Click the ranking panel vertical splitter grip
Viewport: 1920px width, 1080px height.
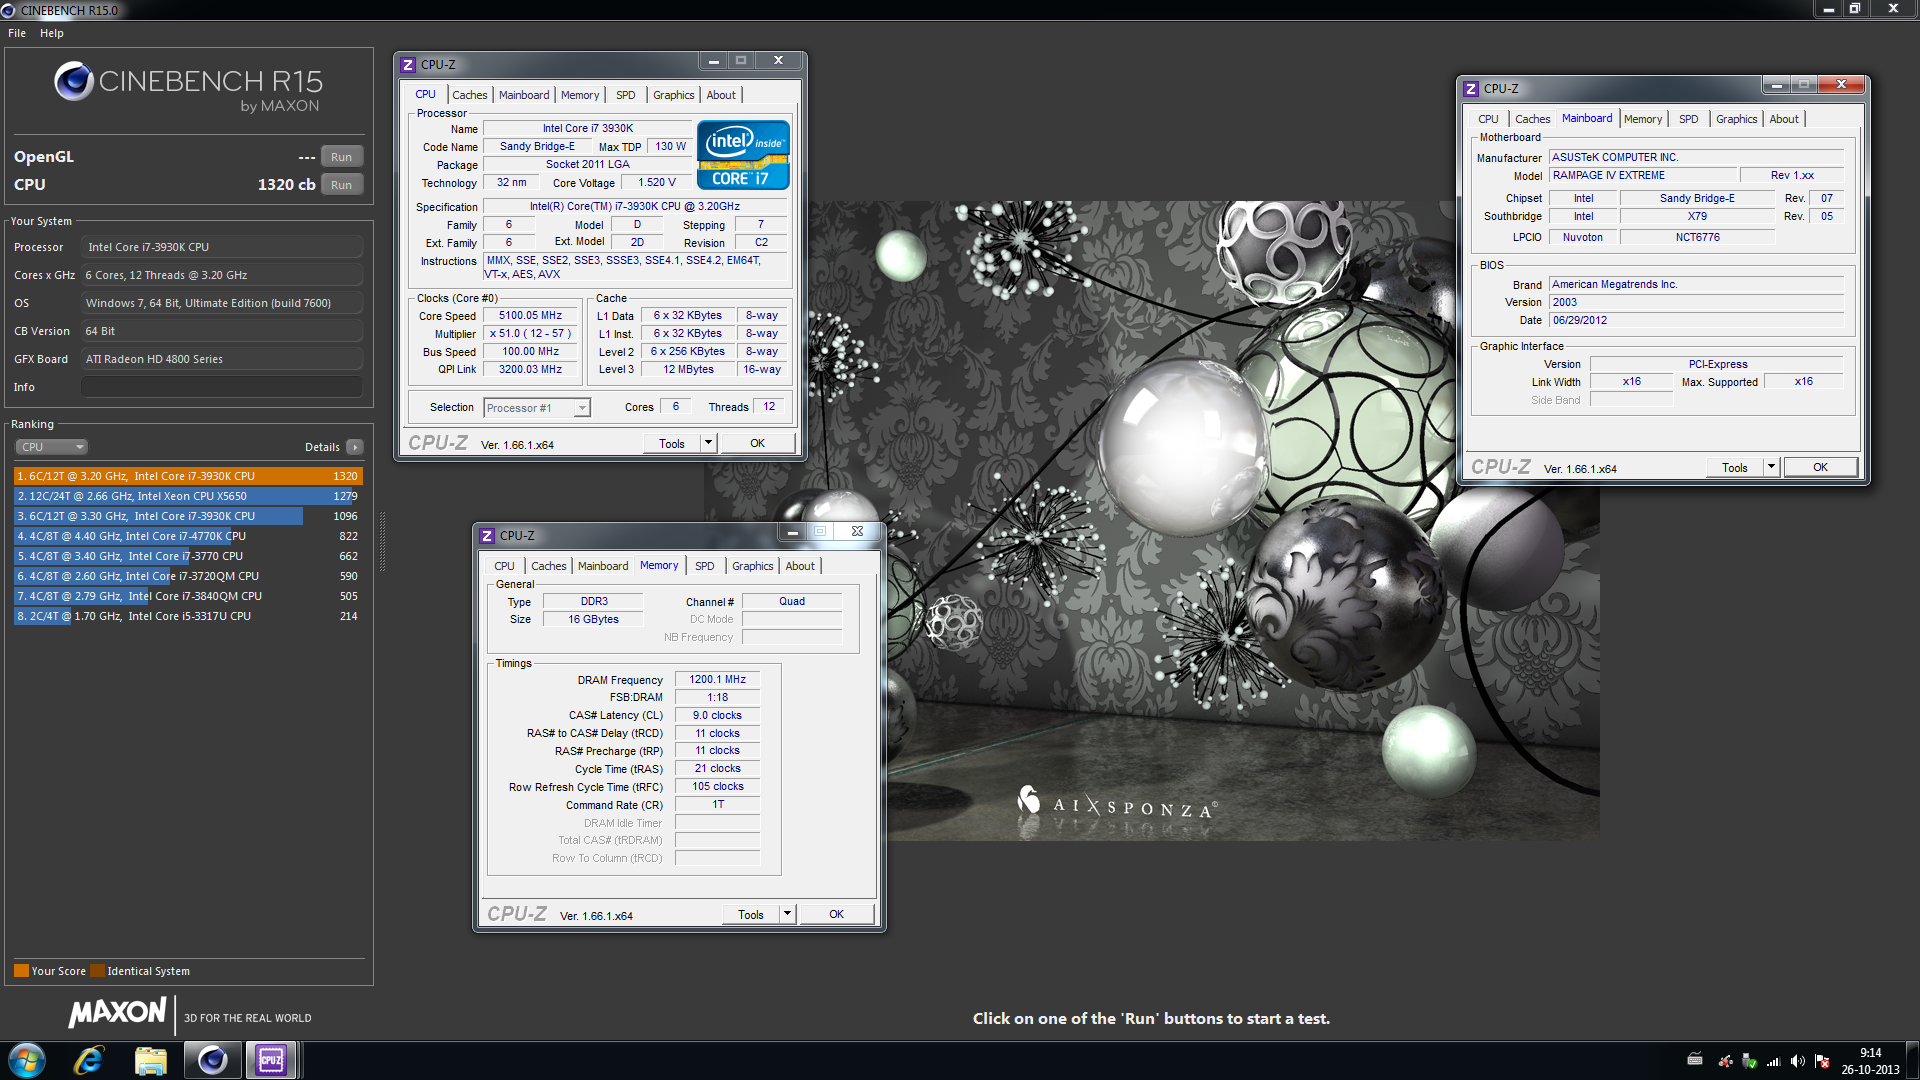pyautogui.click(x=382, y=542)
